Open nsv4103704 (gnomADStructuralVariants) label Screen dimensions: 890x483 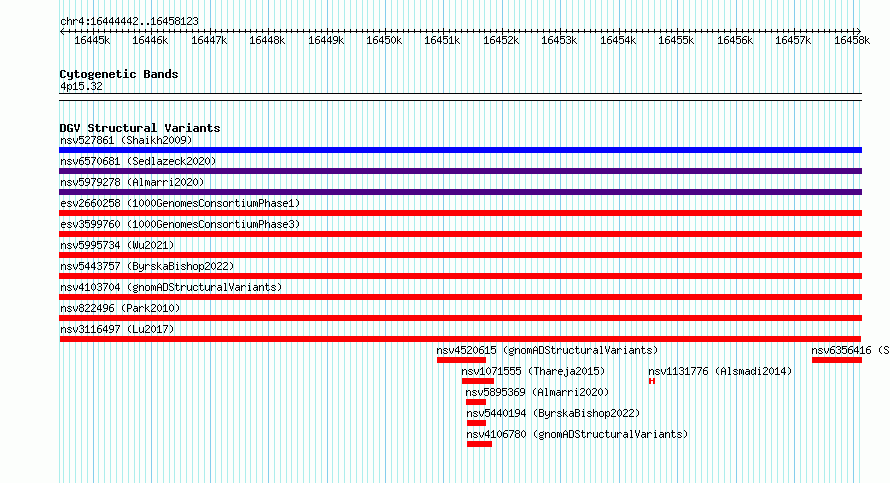pos(171,287)
